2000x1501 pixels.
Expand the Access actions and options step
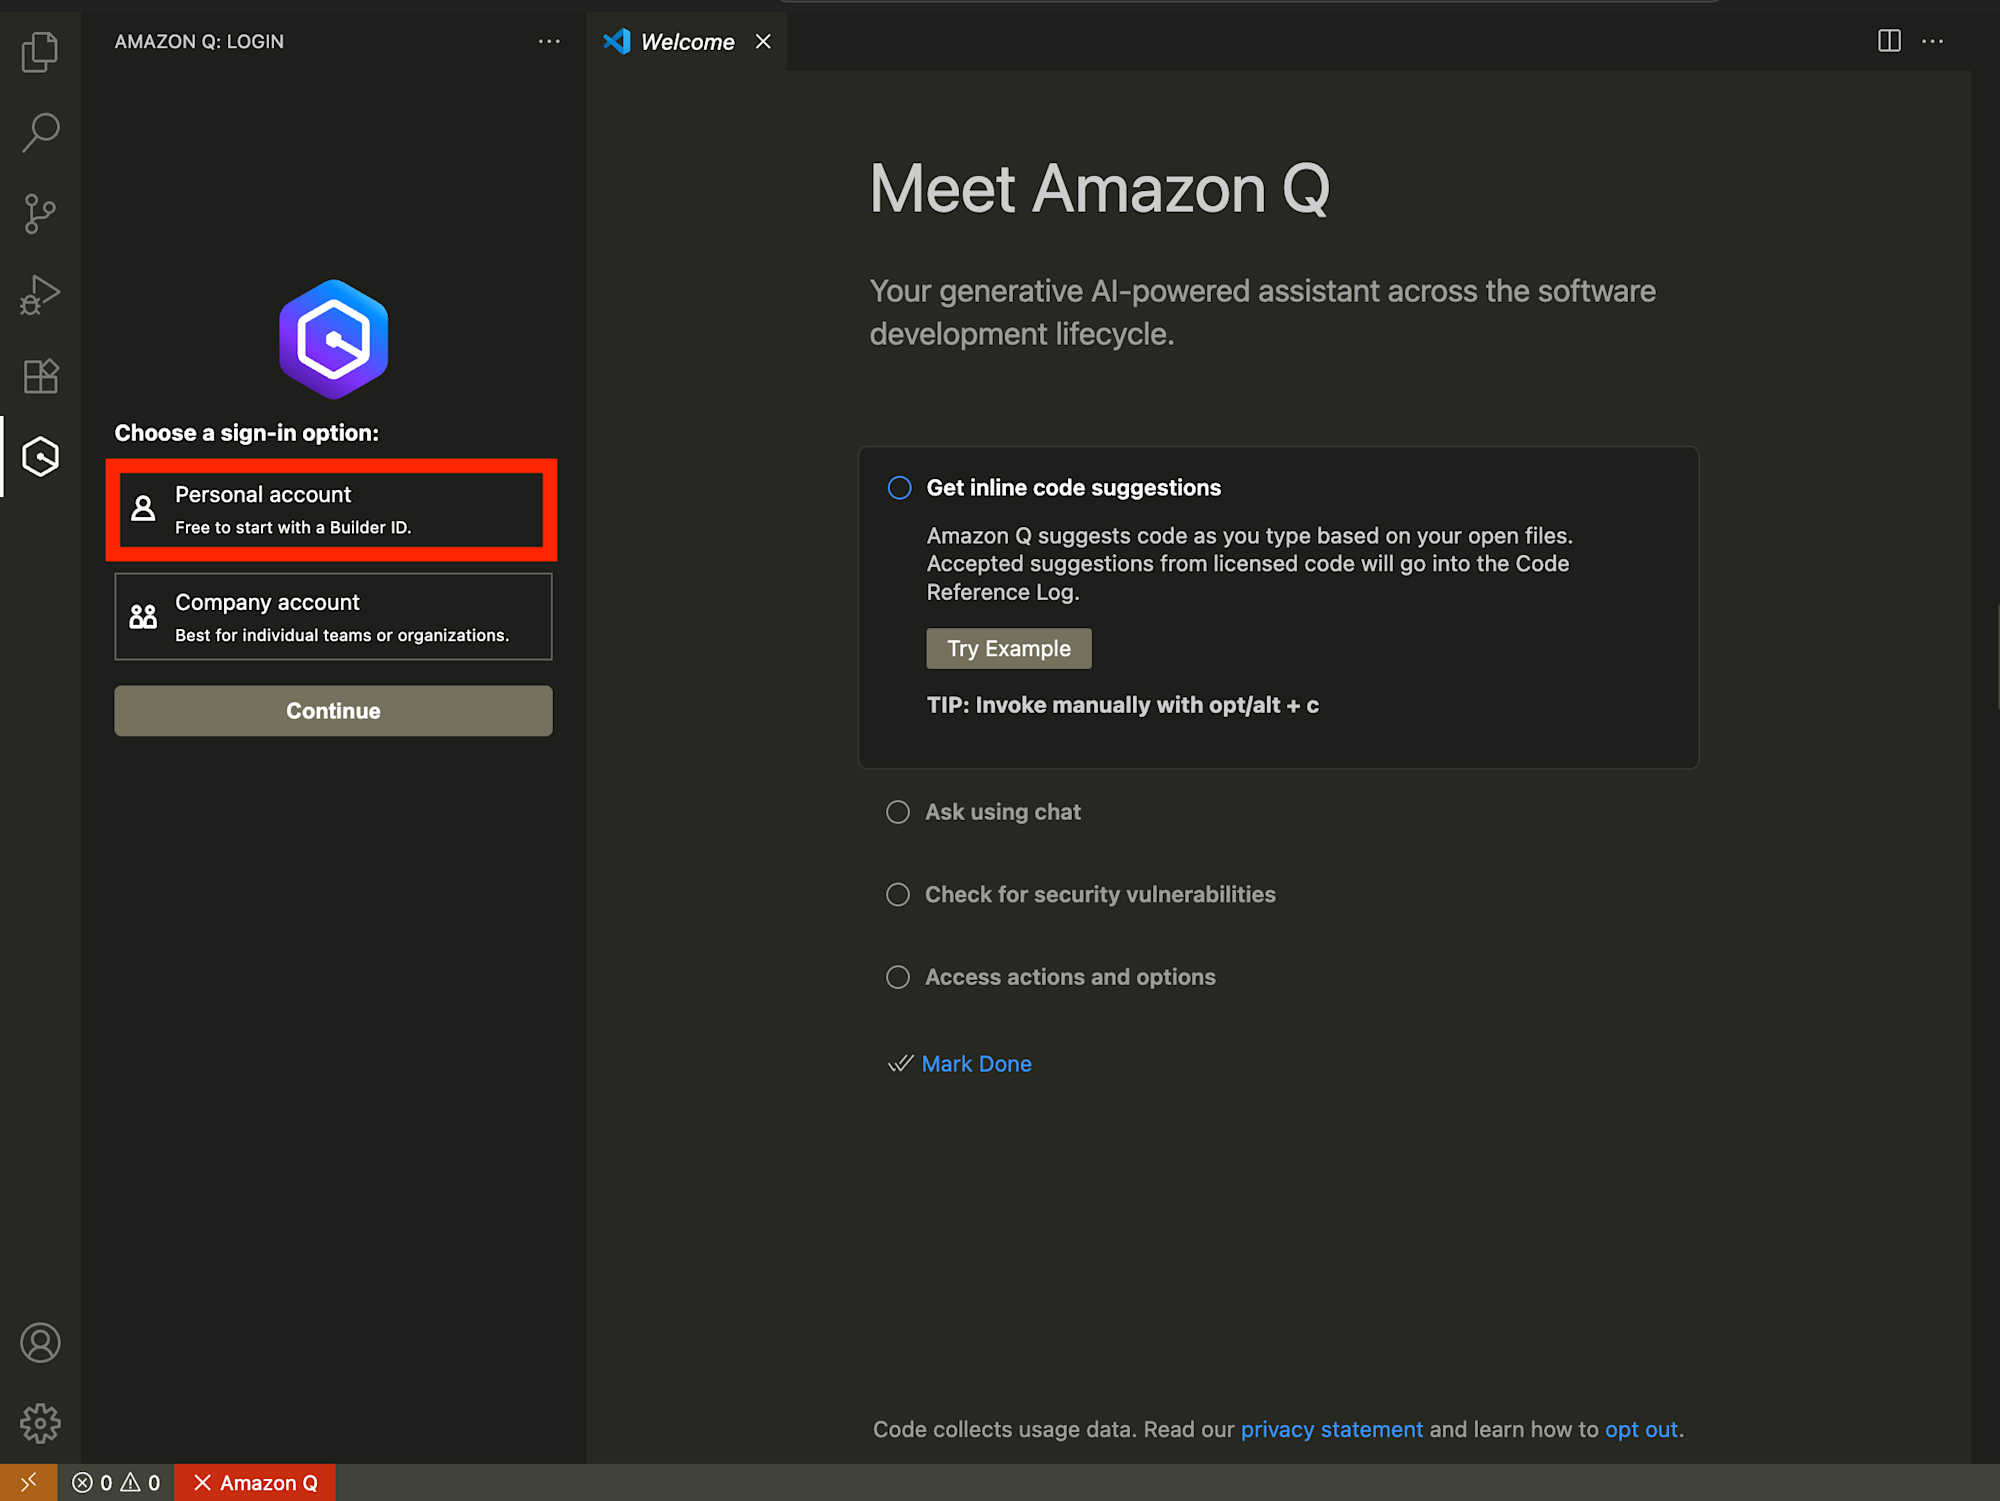pyautogui.click(x=1070, y=977)
